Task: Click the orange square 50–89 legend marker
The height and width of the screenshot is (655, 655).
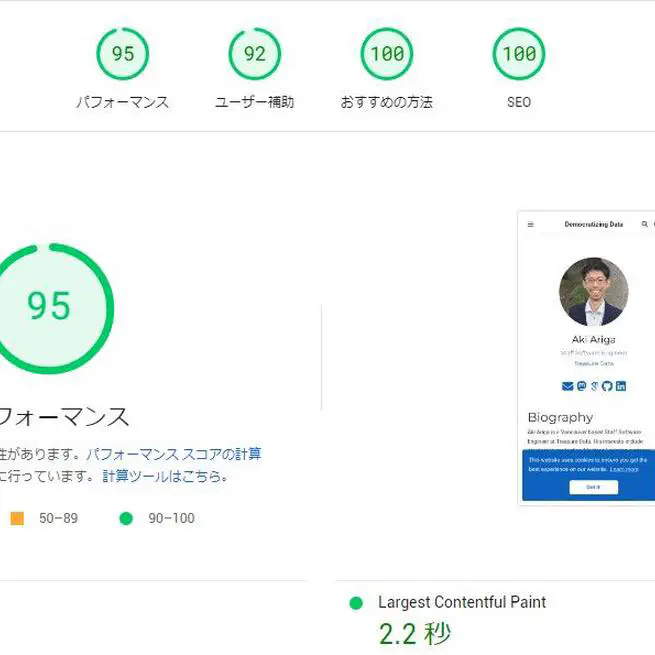Action: coord(17,518)
